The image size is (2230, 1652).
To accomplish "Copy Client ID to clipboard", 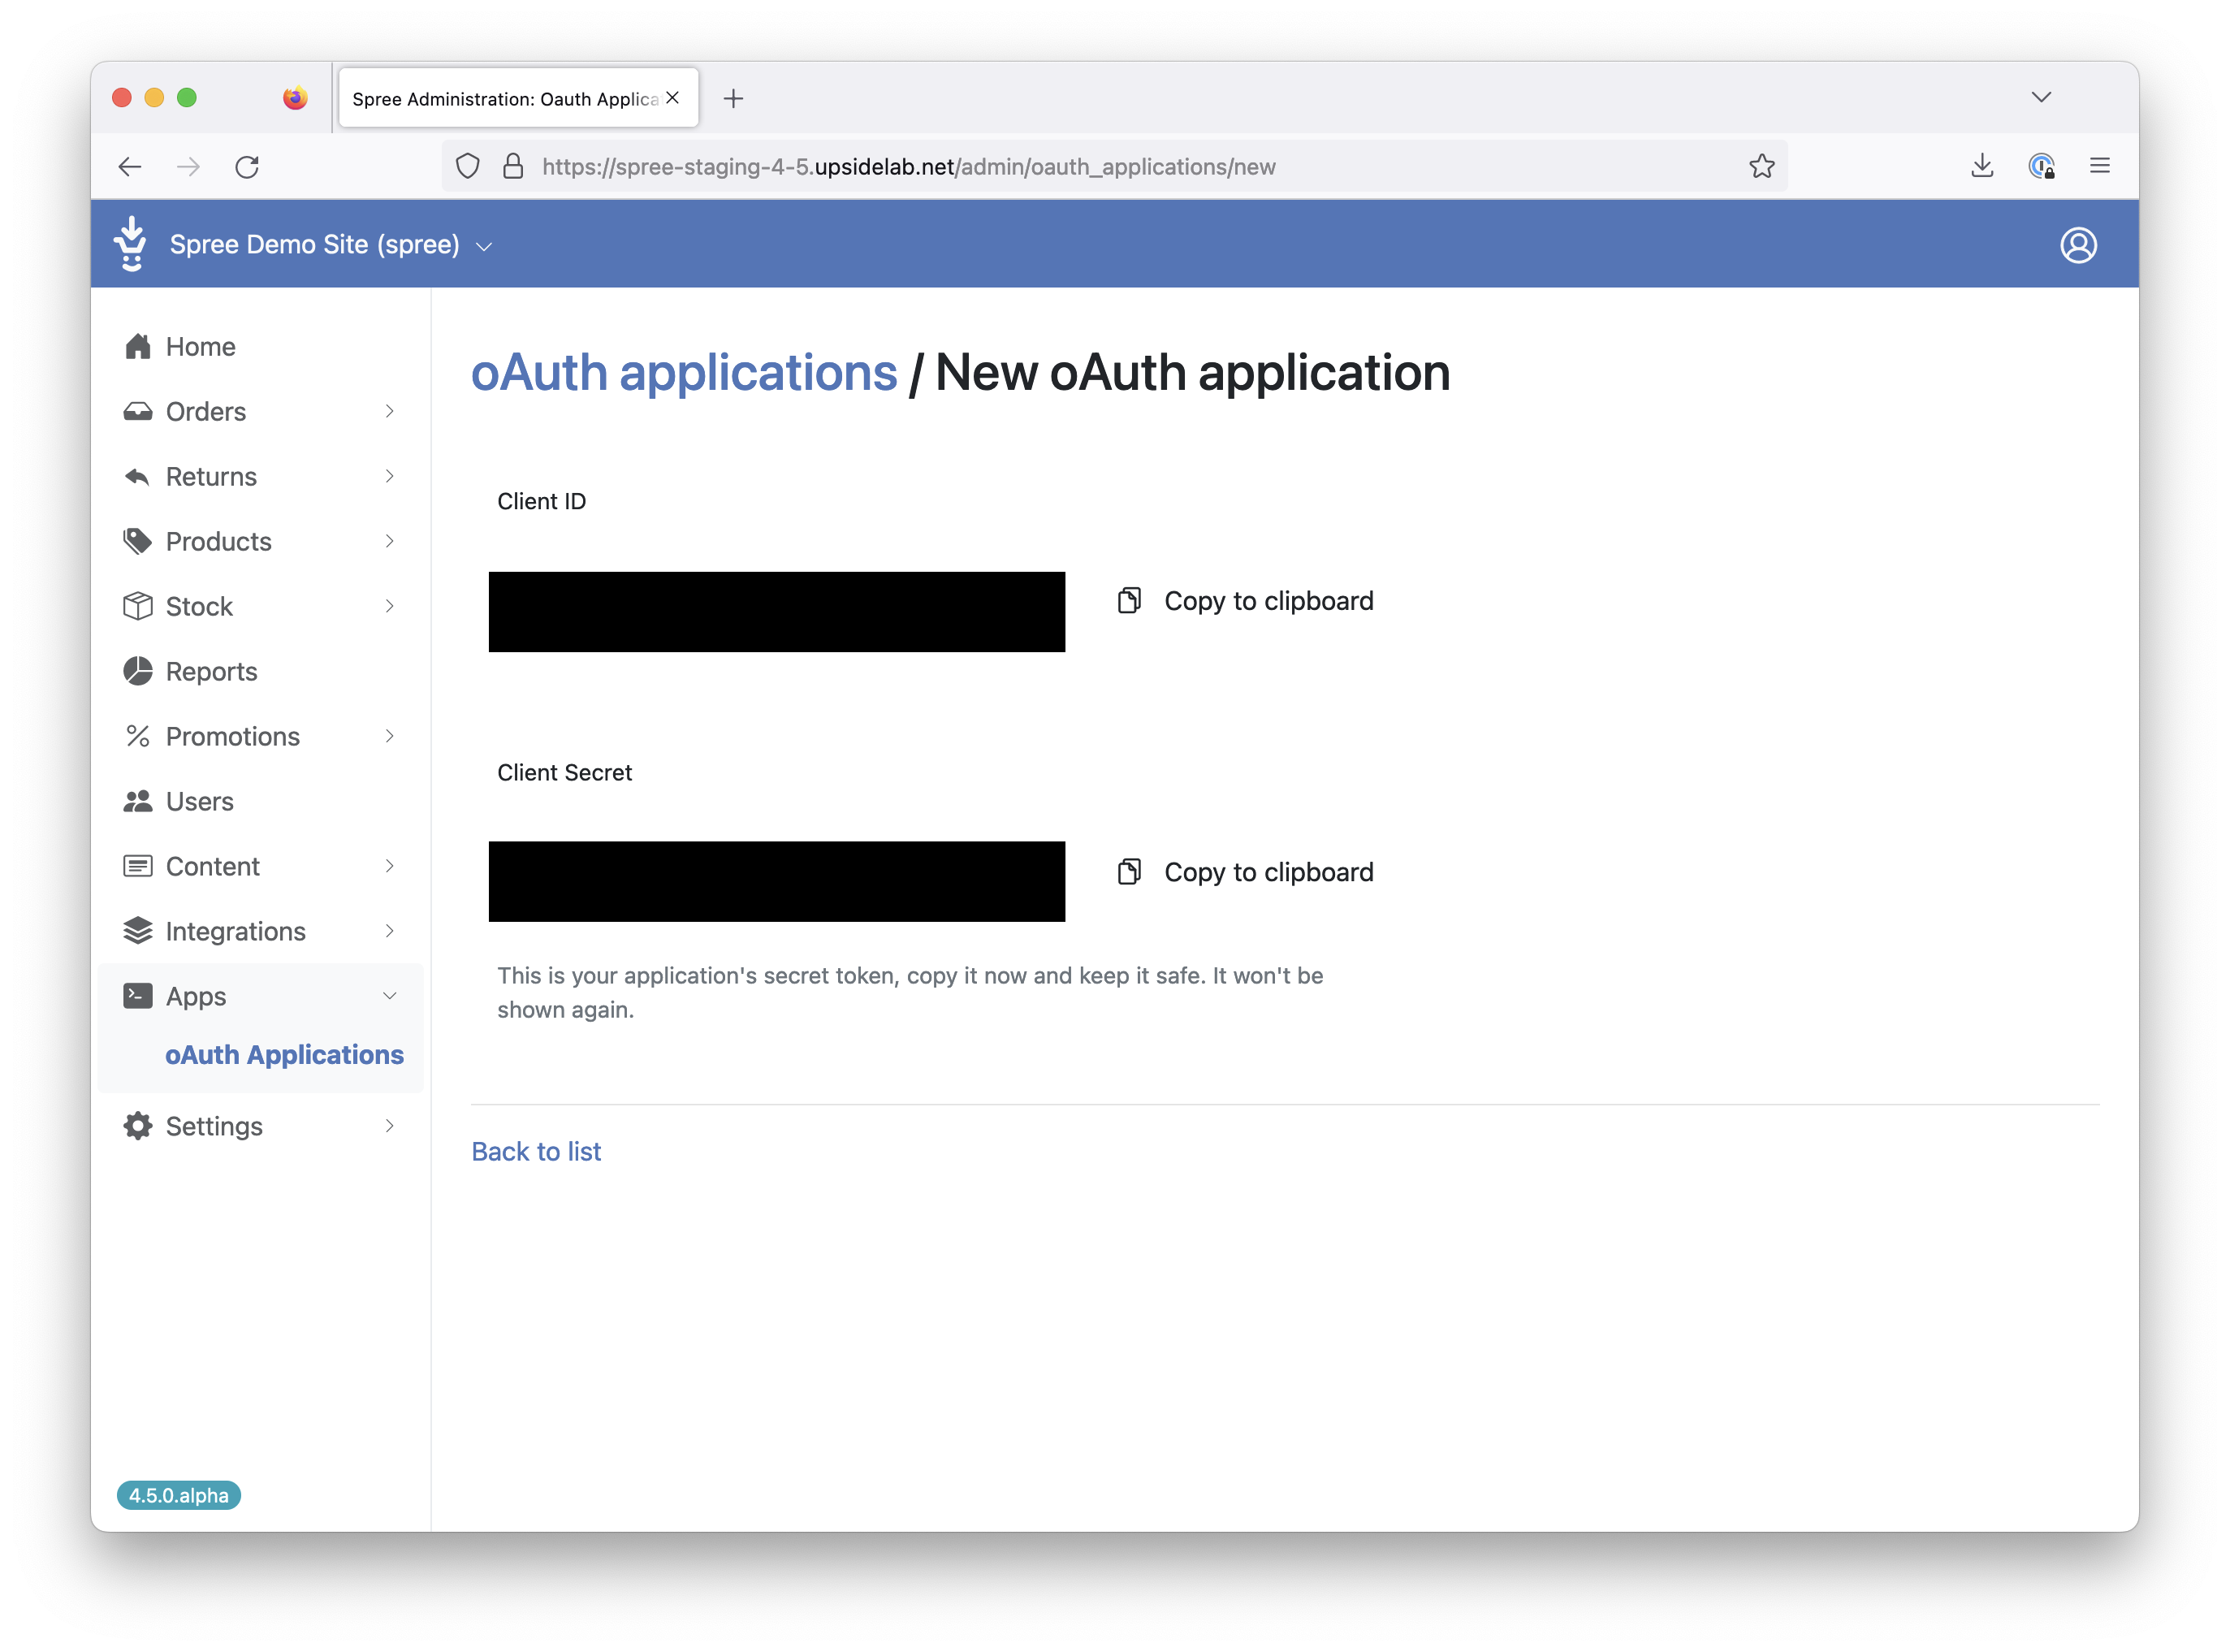I will [x=1245, y=601].
